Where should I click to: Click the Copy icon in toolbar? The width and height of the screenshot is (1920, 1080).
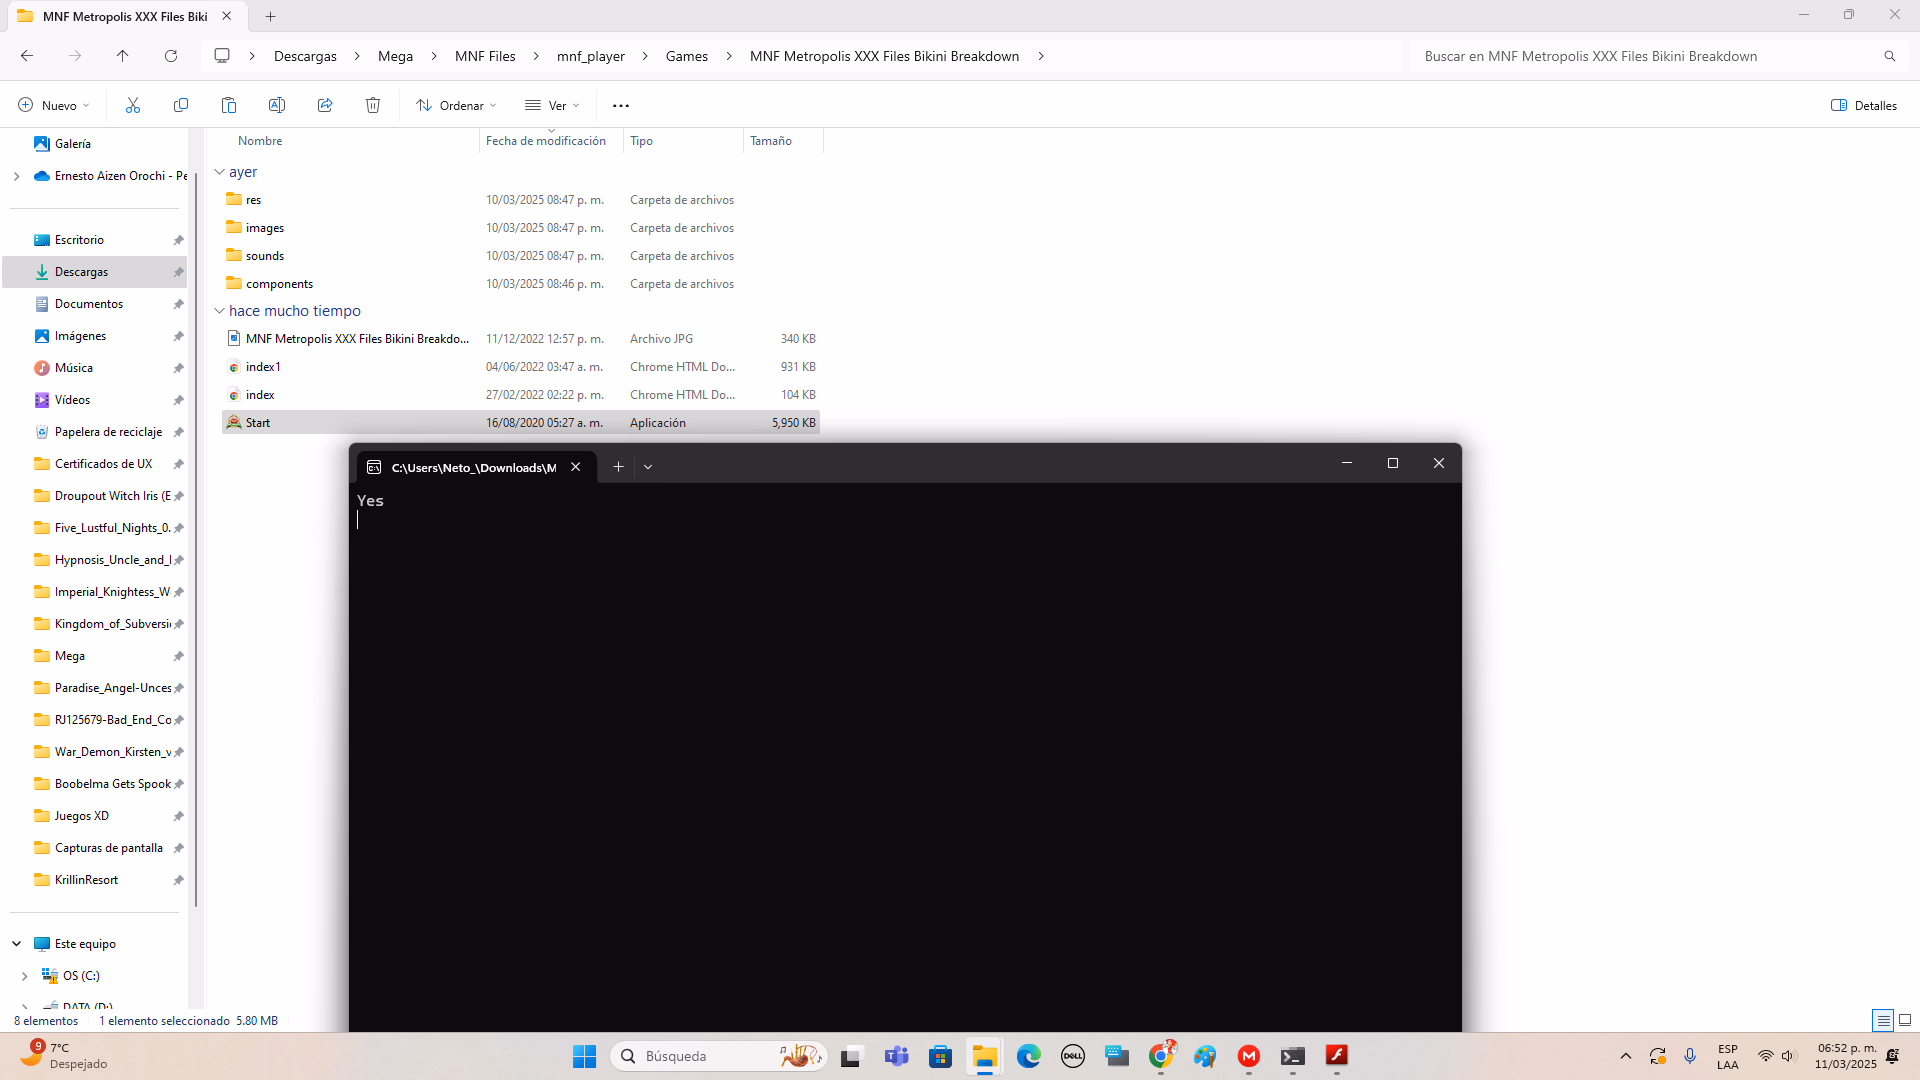(x=181, y=105)
